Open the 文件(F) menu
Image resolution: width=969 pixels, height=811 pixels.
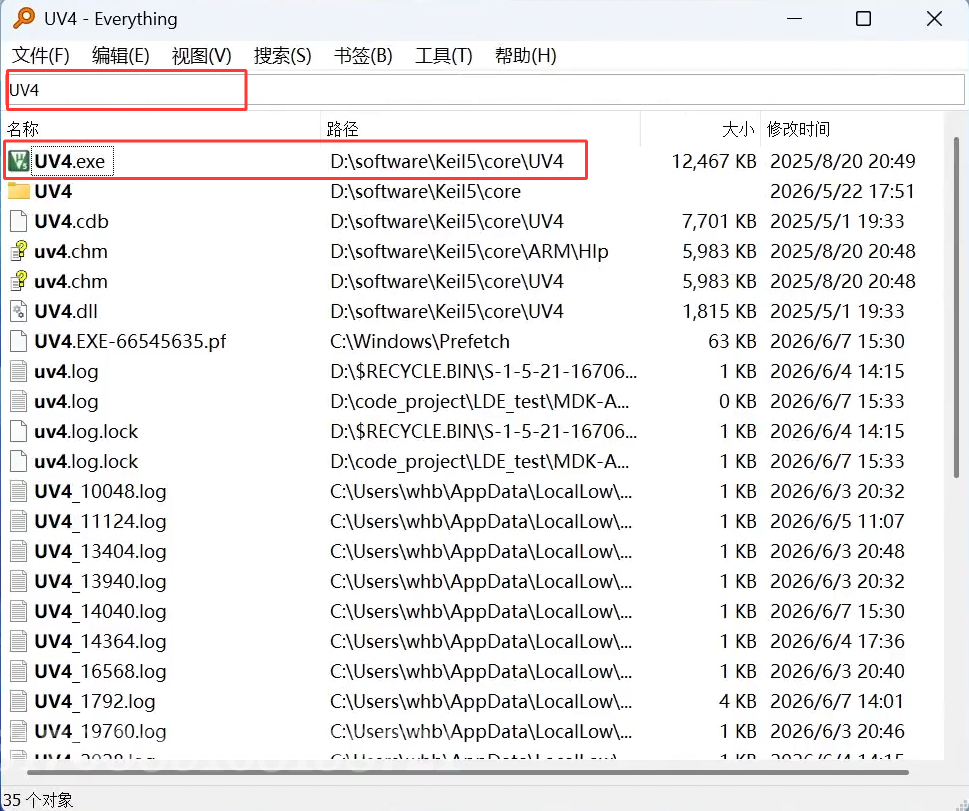tap(41, 56)
